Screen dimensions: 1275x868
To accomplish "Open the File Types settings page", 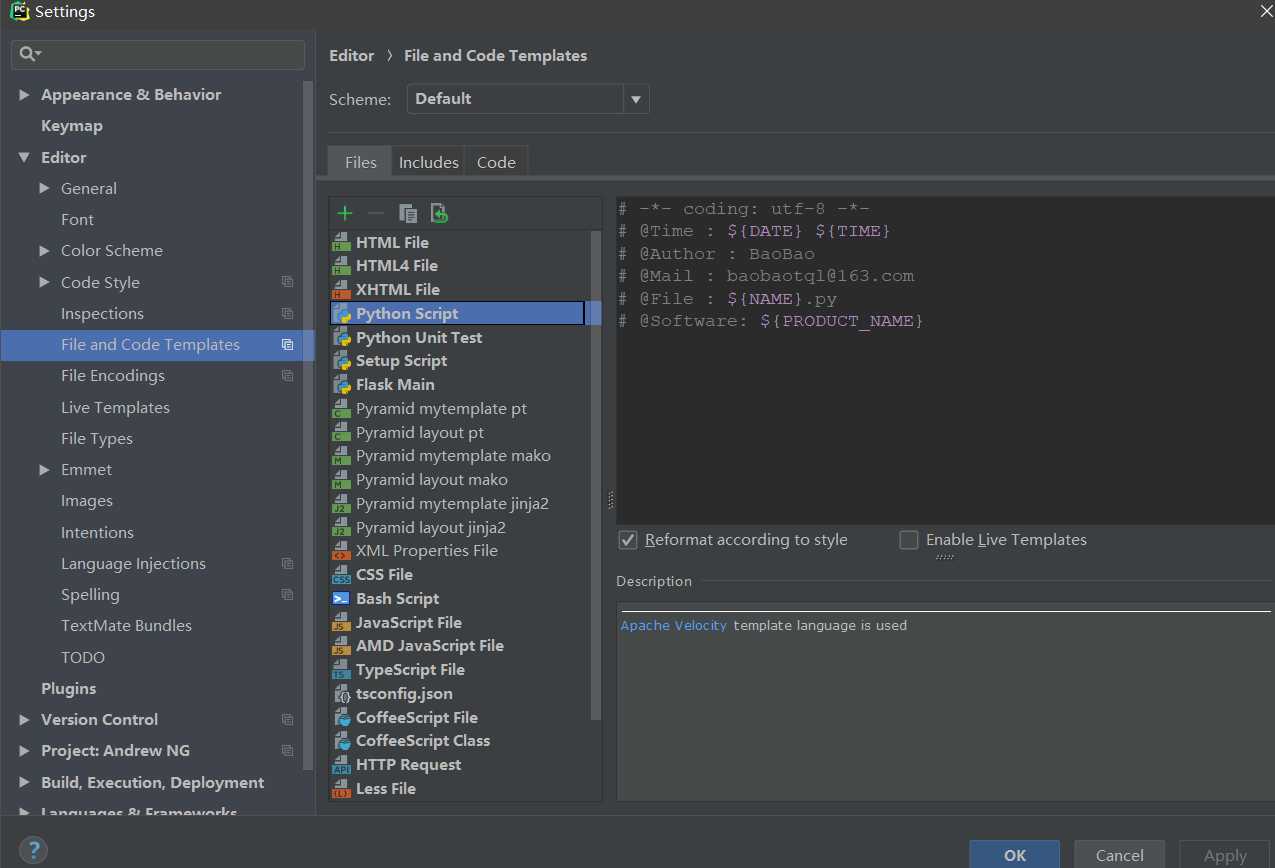I will pyautogui.click(x=97, y=439).
